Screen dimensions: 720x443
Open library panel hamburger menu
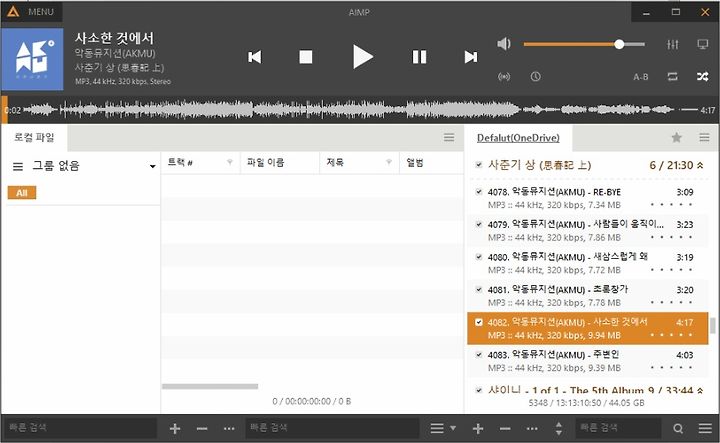pyautogui.click(x=449, y=137)
